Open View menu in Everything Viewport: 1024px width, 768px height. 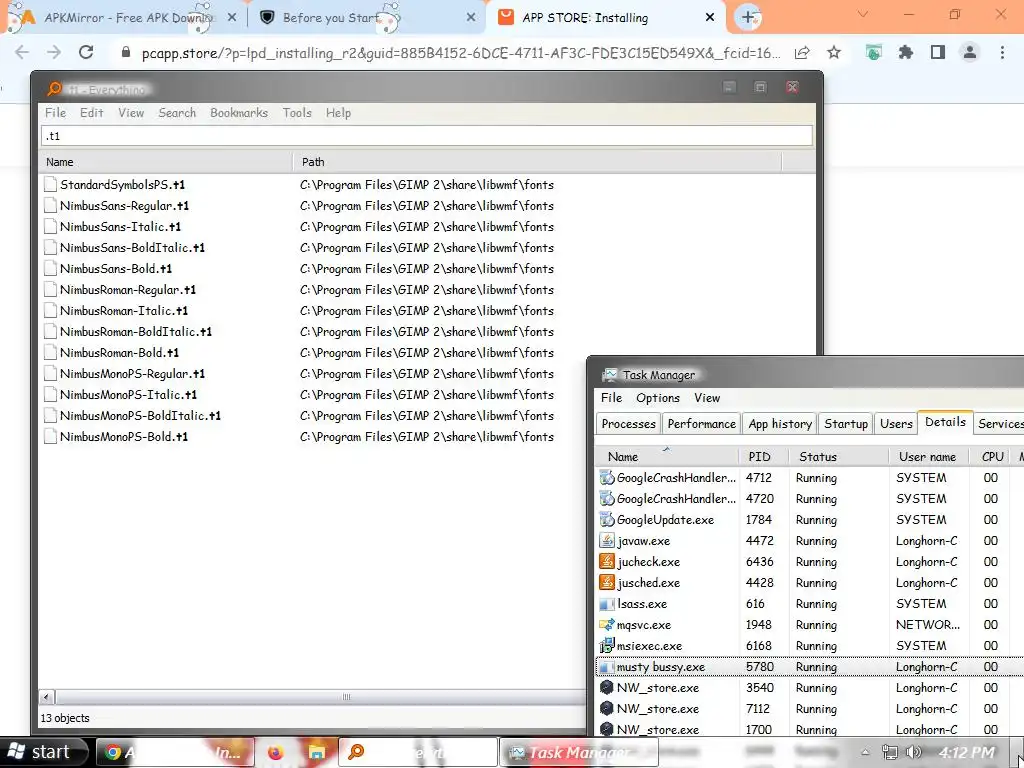pos(131,113)
